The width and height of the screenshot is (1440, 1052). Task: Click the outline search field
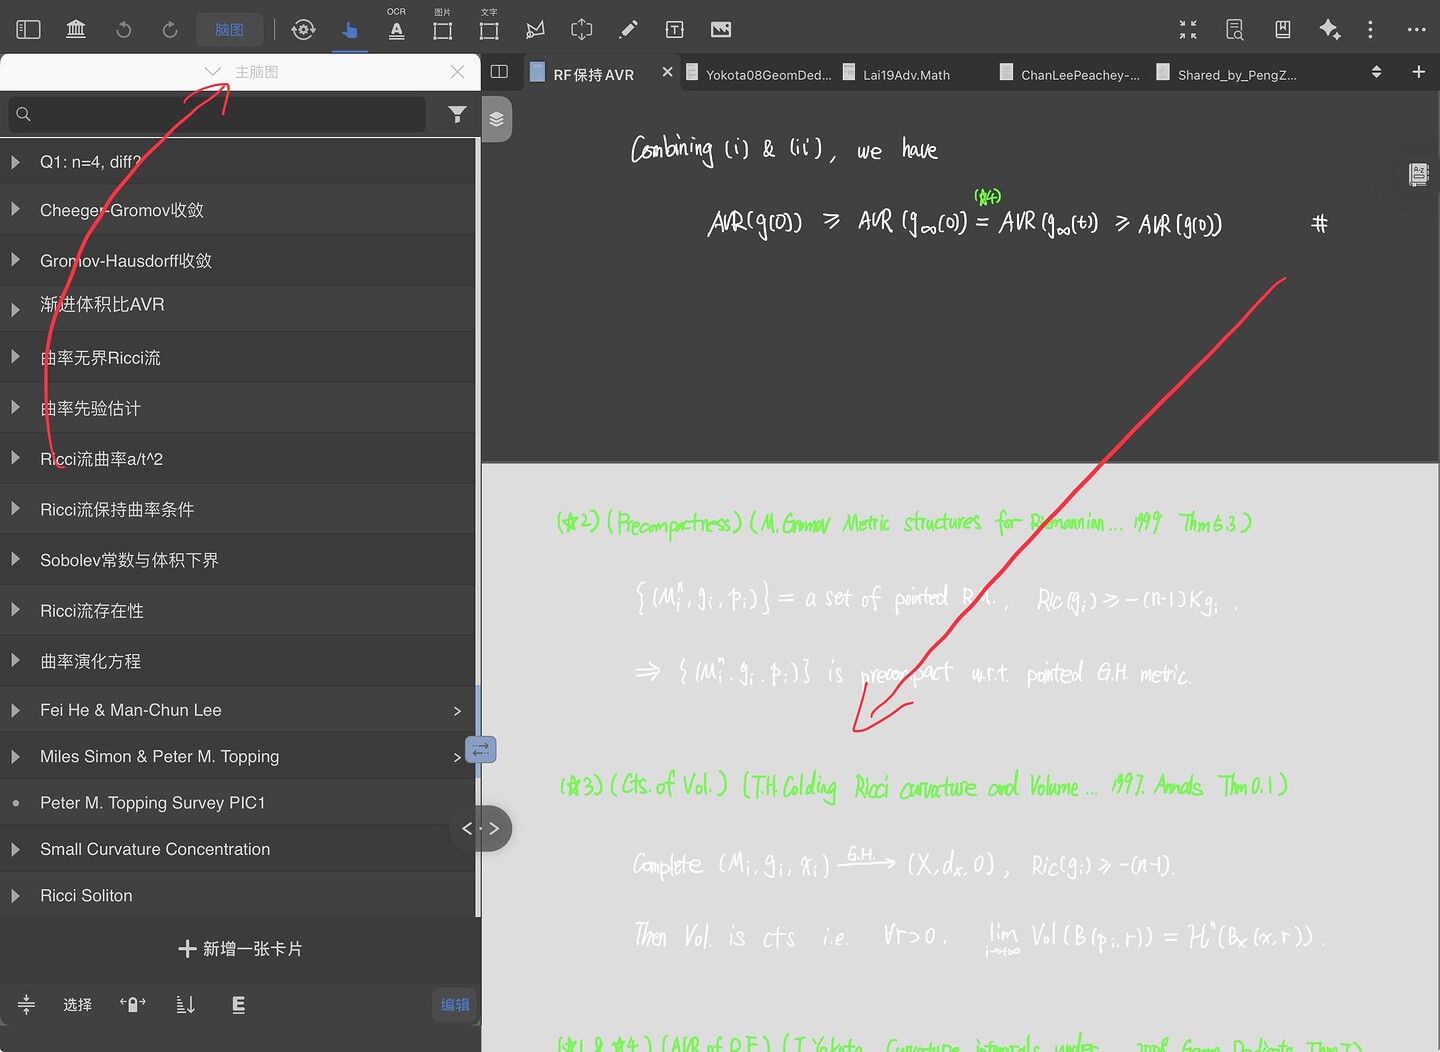tap(220, 114)
